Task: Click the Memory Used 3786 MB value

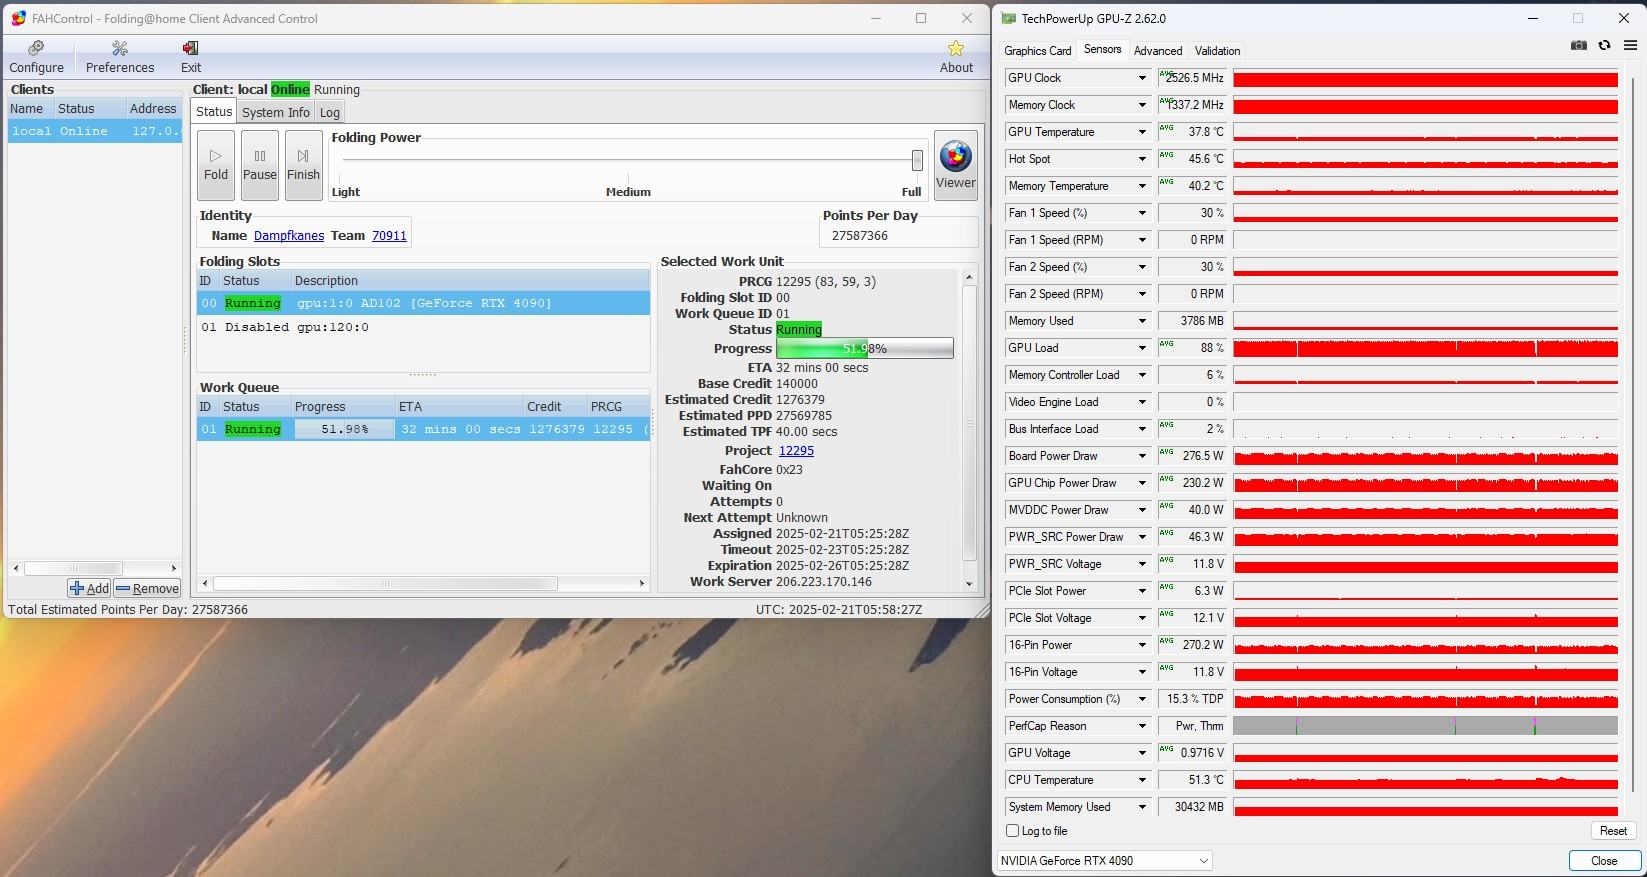Action: [1193, 321]
